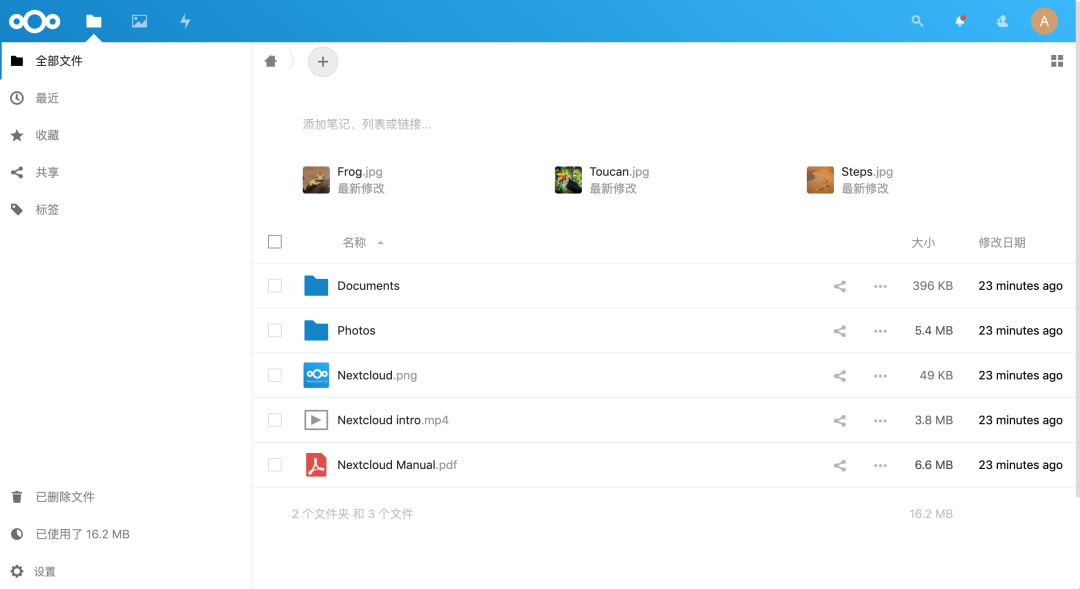
Task: Open the search magnifier
Action: click(917, 21)
